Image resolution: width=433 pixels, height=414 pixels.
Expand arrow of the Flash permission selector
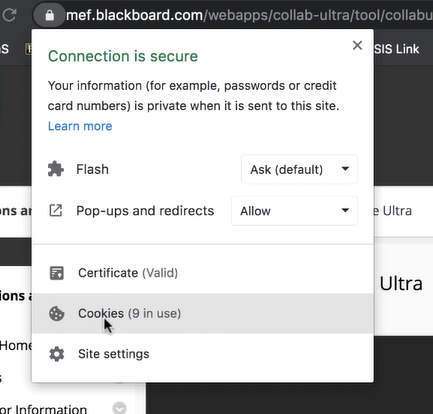[x=345, y=169]
